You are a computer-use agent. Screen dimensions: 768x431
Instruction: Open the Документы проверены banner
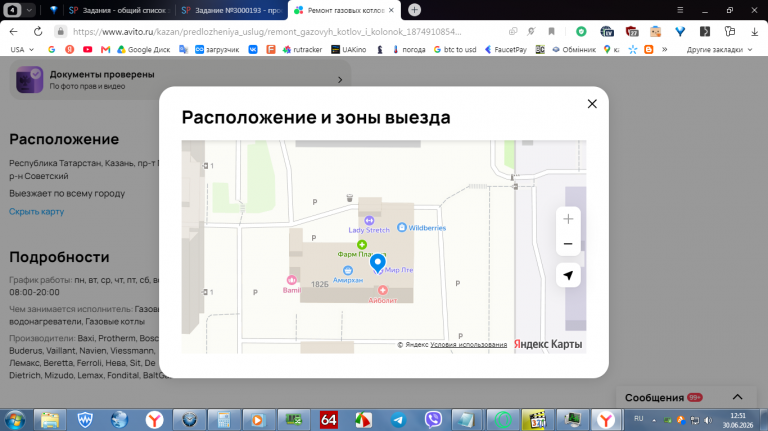tap(180, 80)
